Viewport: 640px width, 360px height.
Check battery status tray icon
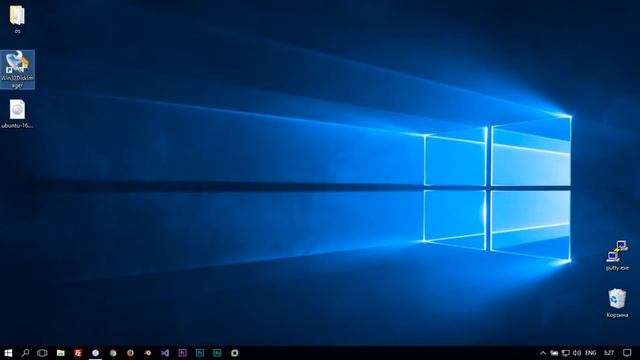(x=554, y=353)
